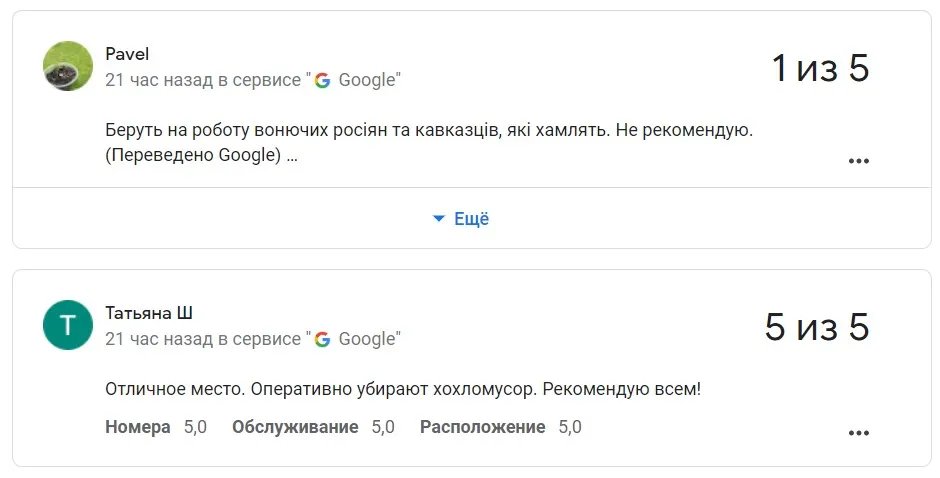Select the Обслуживание 5,0 rating label
The width and height of the screenshot is (940, 478).
point(313,427)
